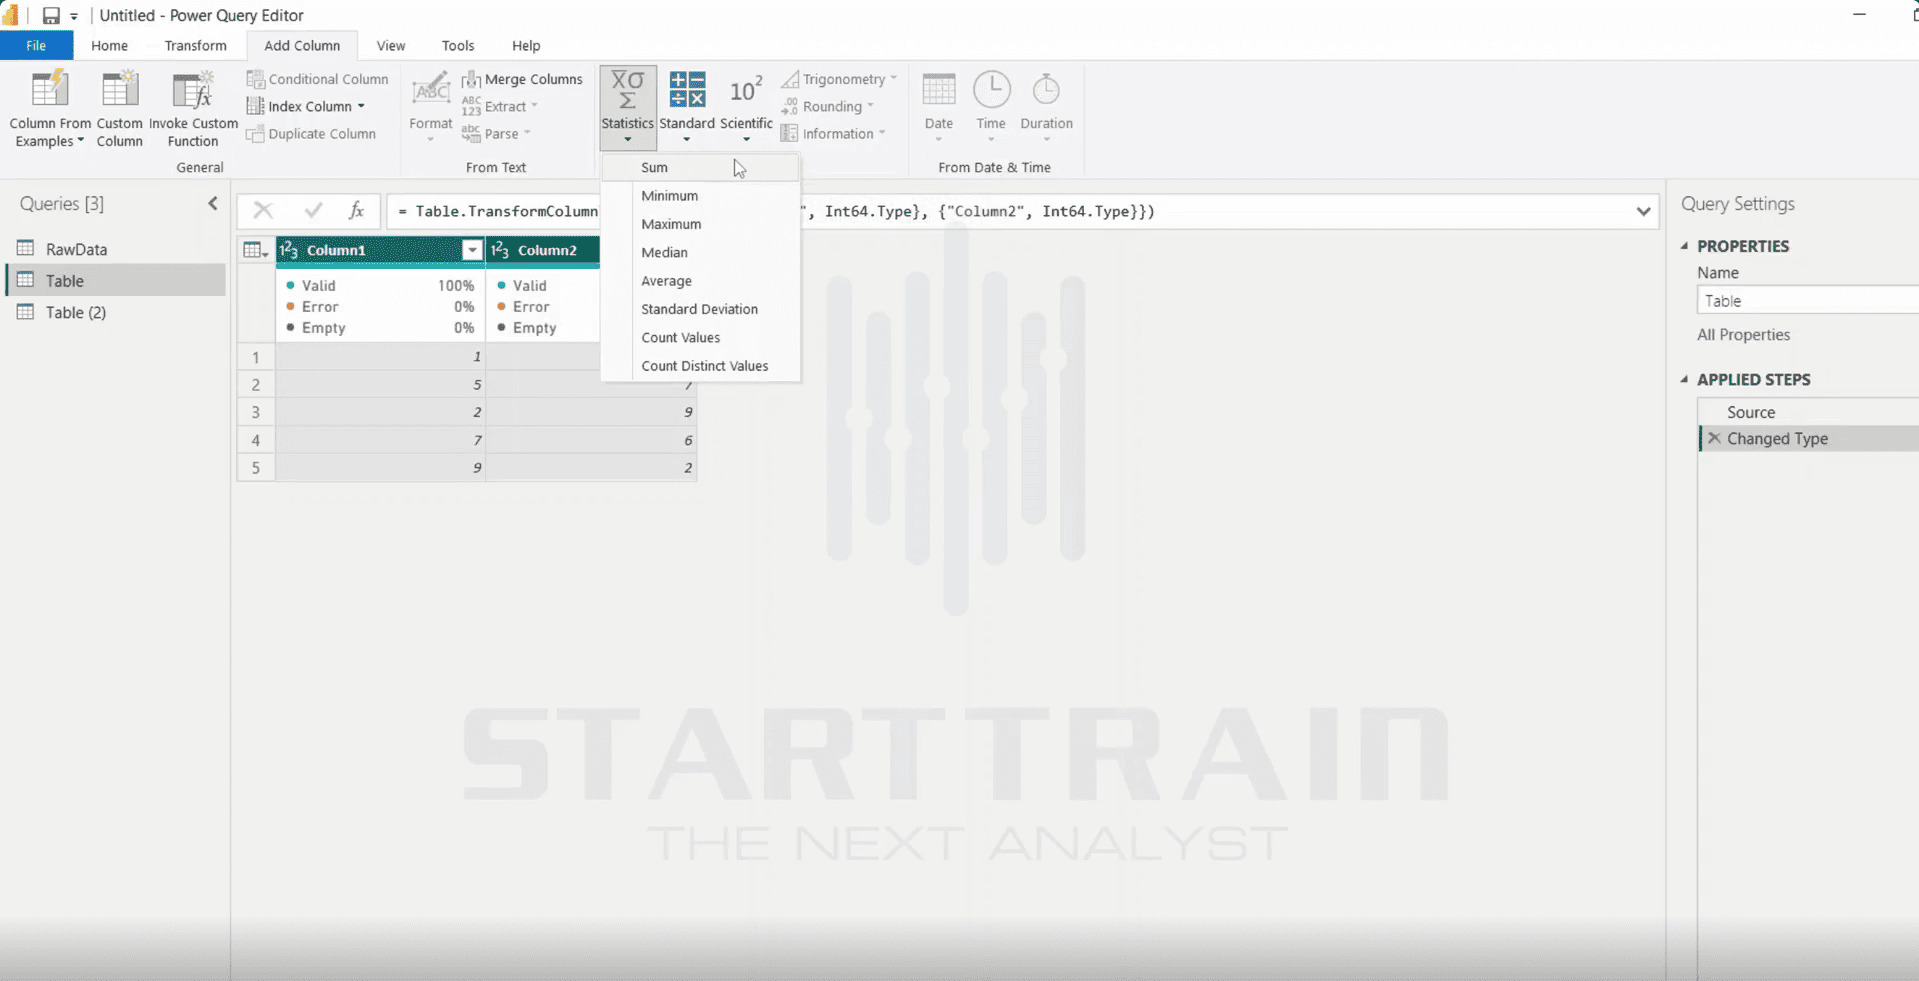1919x981 pixels.
Task: Click the fx function icon in formula bar
Action: pos(356,210)
